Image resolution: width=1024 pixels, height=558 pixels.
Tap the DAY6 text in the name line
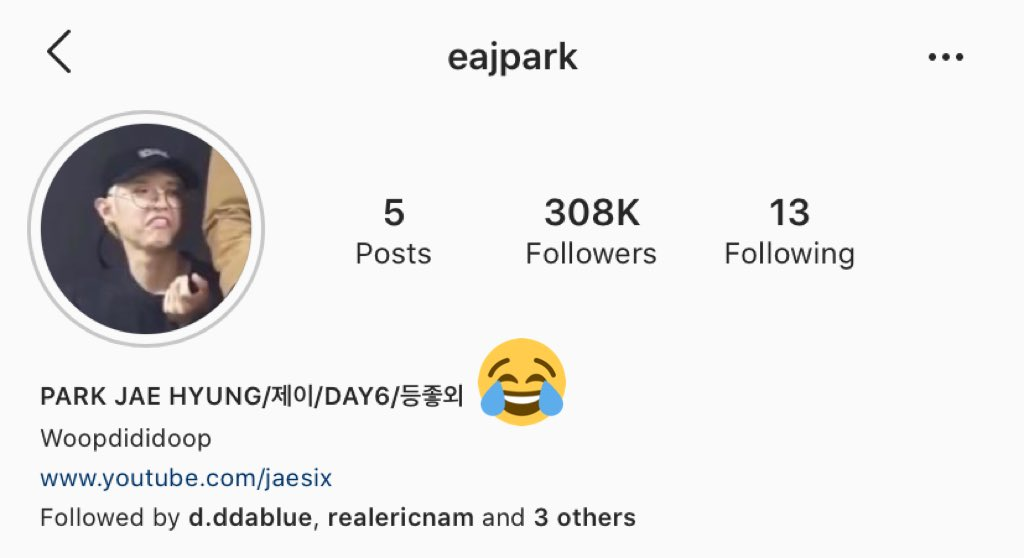pyautogui.click(x=357, y=397)
